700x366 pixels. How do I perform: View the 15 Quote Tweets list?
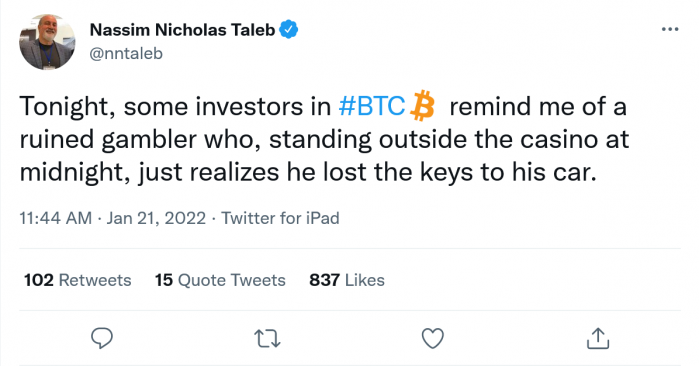click(220, 280)
